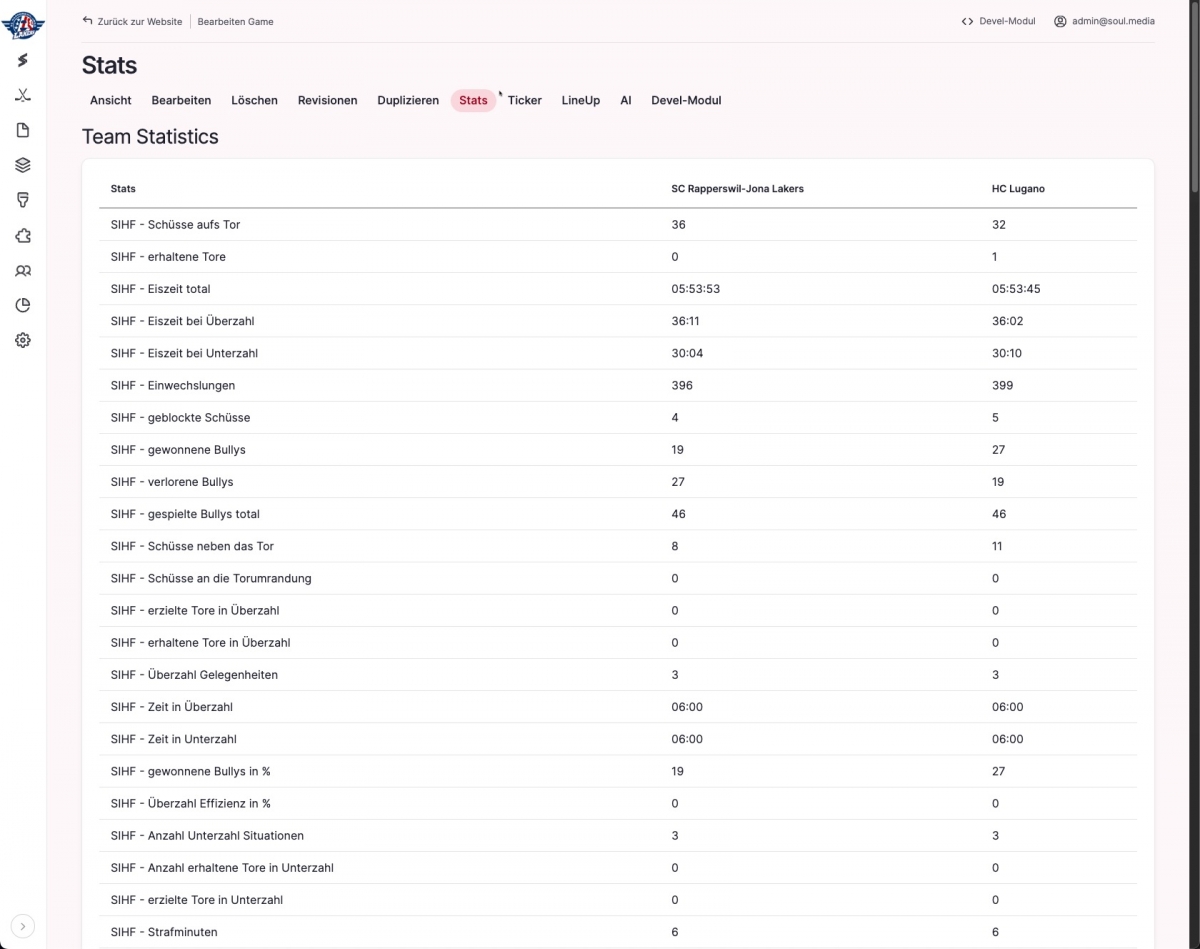Switch to the AI tab

(626, 100)
